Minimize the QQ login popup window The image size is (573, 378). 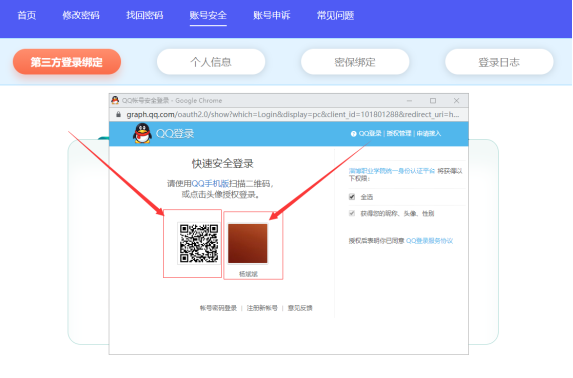click(409, 101)
